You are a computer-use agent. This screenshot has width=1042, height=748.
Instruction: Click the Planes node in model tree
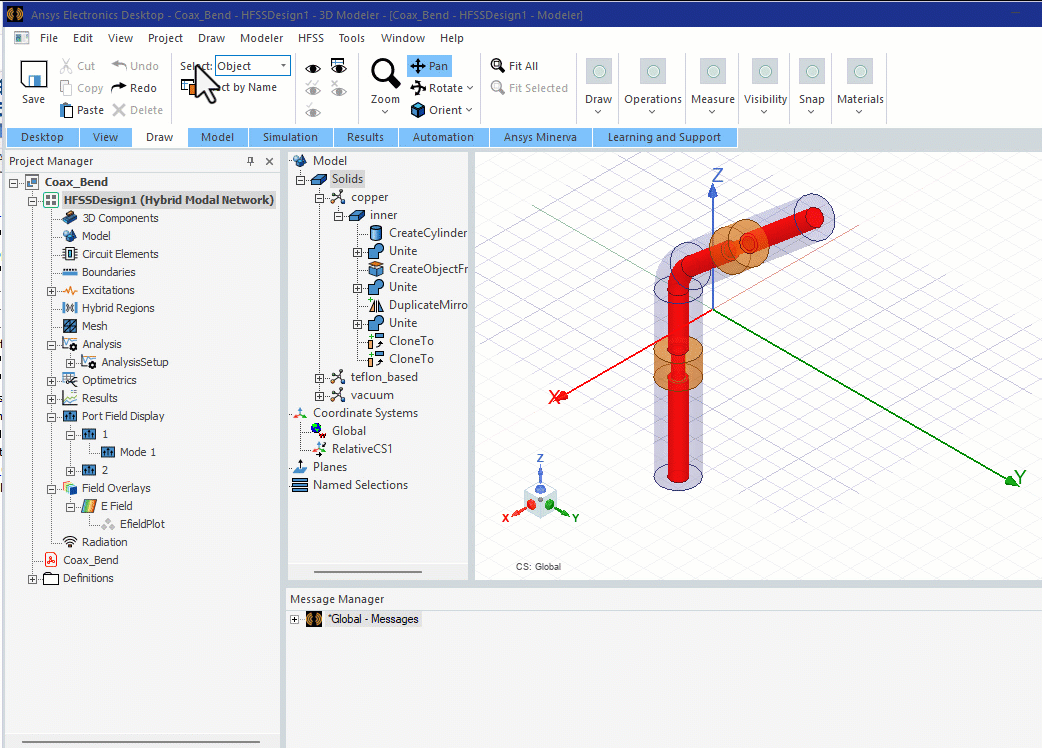pos(320,466)
